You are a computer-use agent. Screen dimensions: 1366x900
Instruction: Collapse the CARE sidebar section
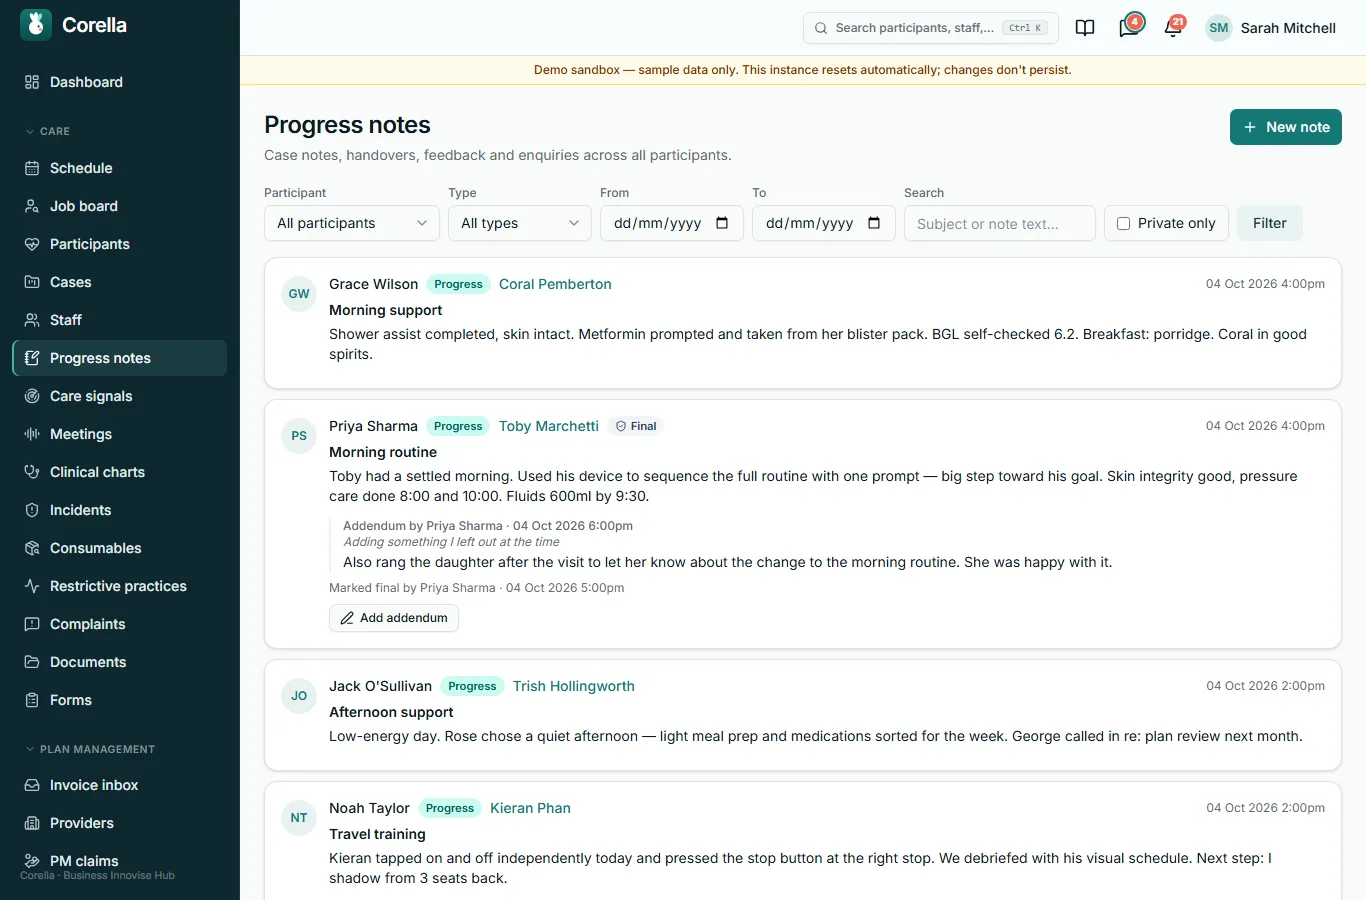coord(47,131)
